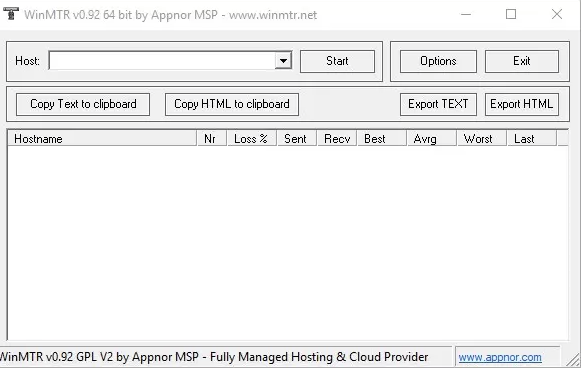Close the WinMTR window
Image resolution: width=582 pixels, height=369 pixels.
(x=557, y=14)
